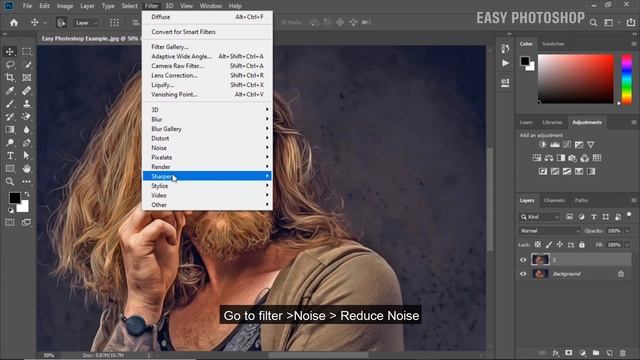
Task: Open the Kind filter dropdown
Action: coord(540,217)
